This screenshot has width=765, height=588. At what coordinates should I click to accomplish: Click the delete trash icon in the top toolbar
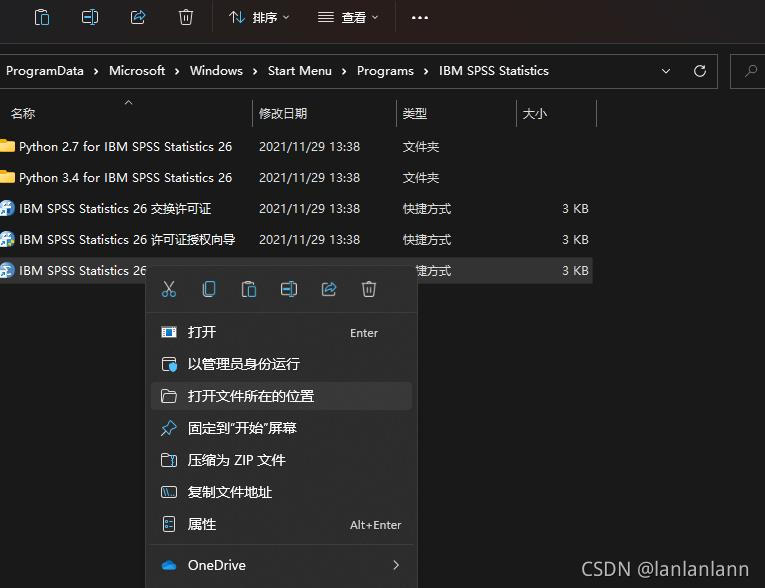[x=186, y=18]
